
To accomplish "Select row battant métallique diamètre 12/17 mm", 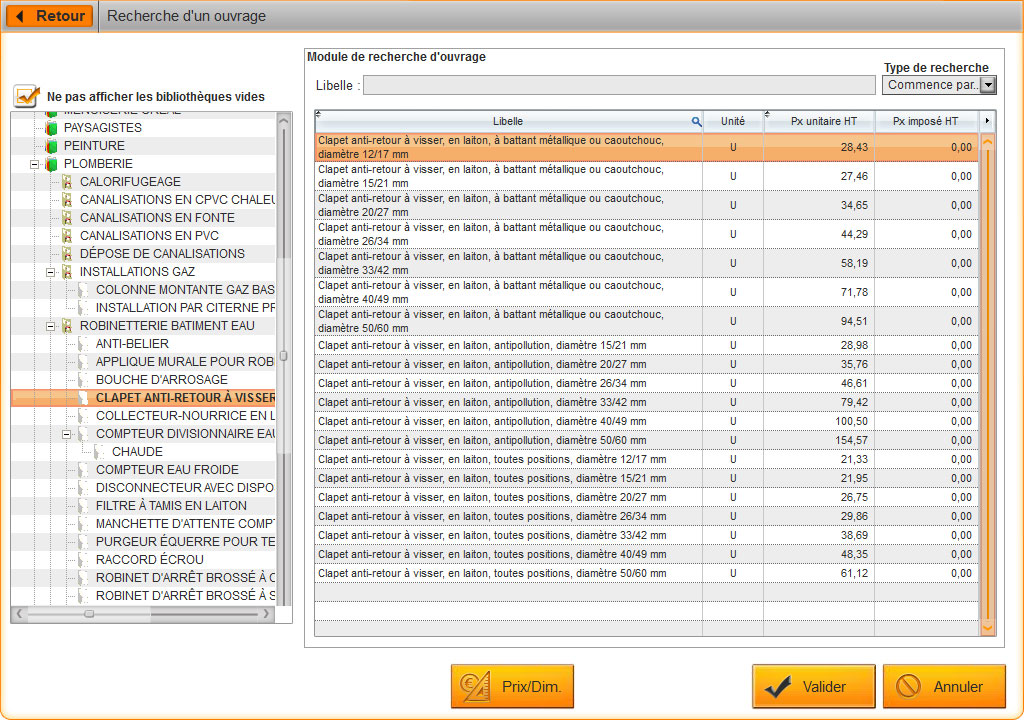I will point(646,147).
